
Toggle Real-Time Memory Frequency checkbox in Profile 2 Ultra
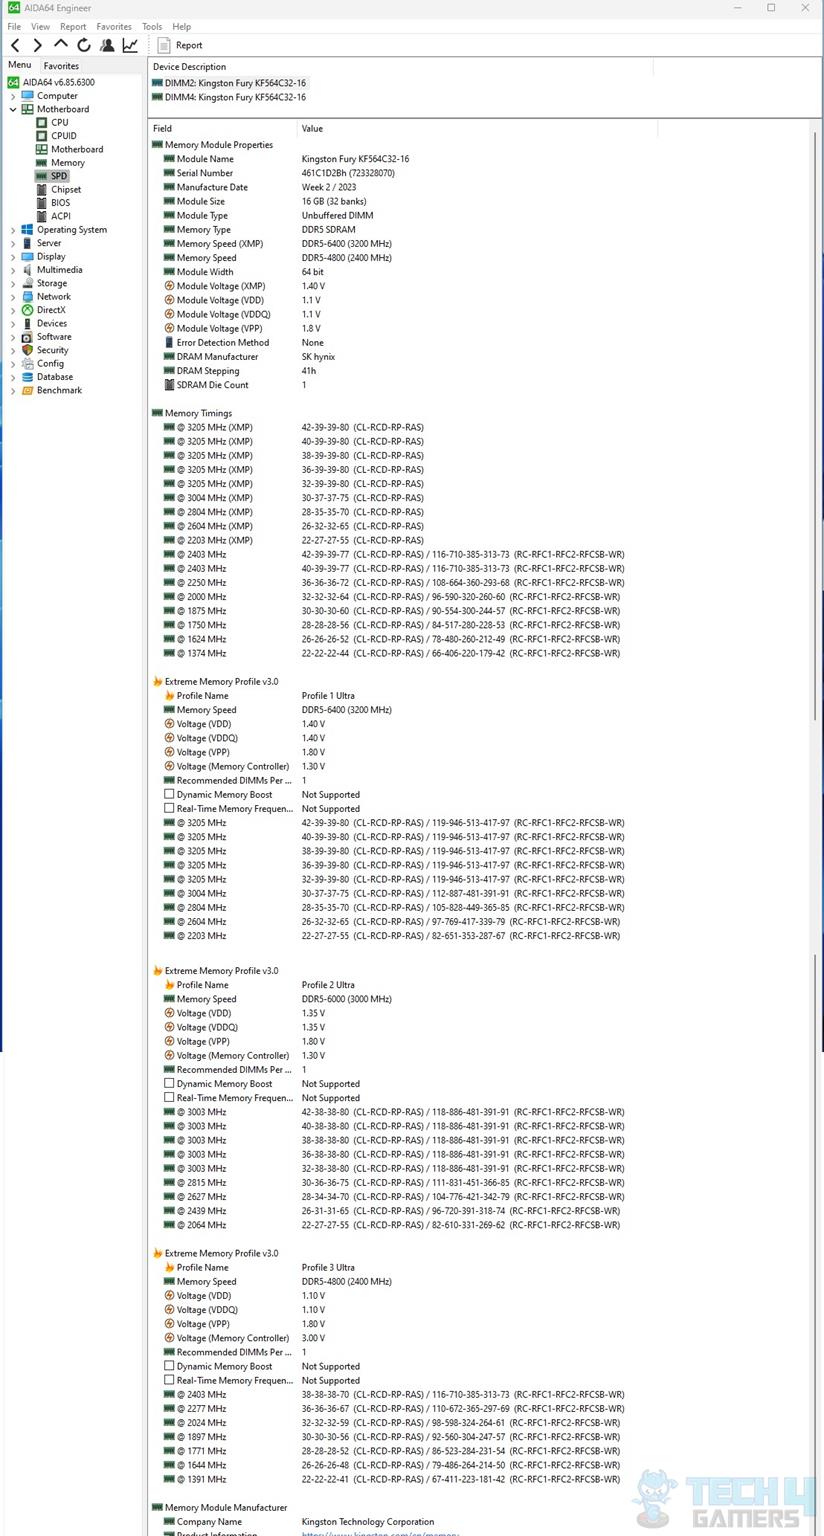pos(169,1097)
